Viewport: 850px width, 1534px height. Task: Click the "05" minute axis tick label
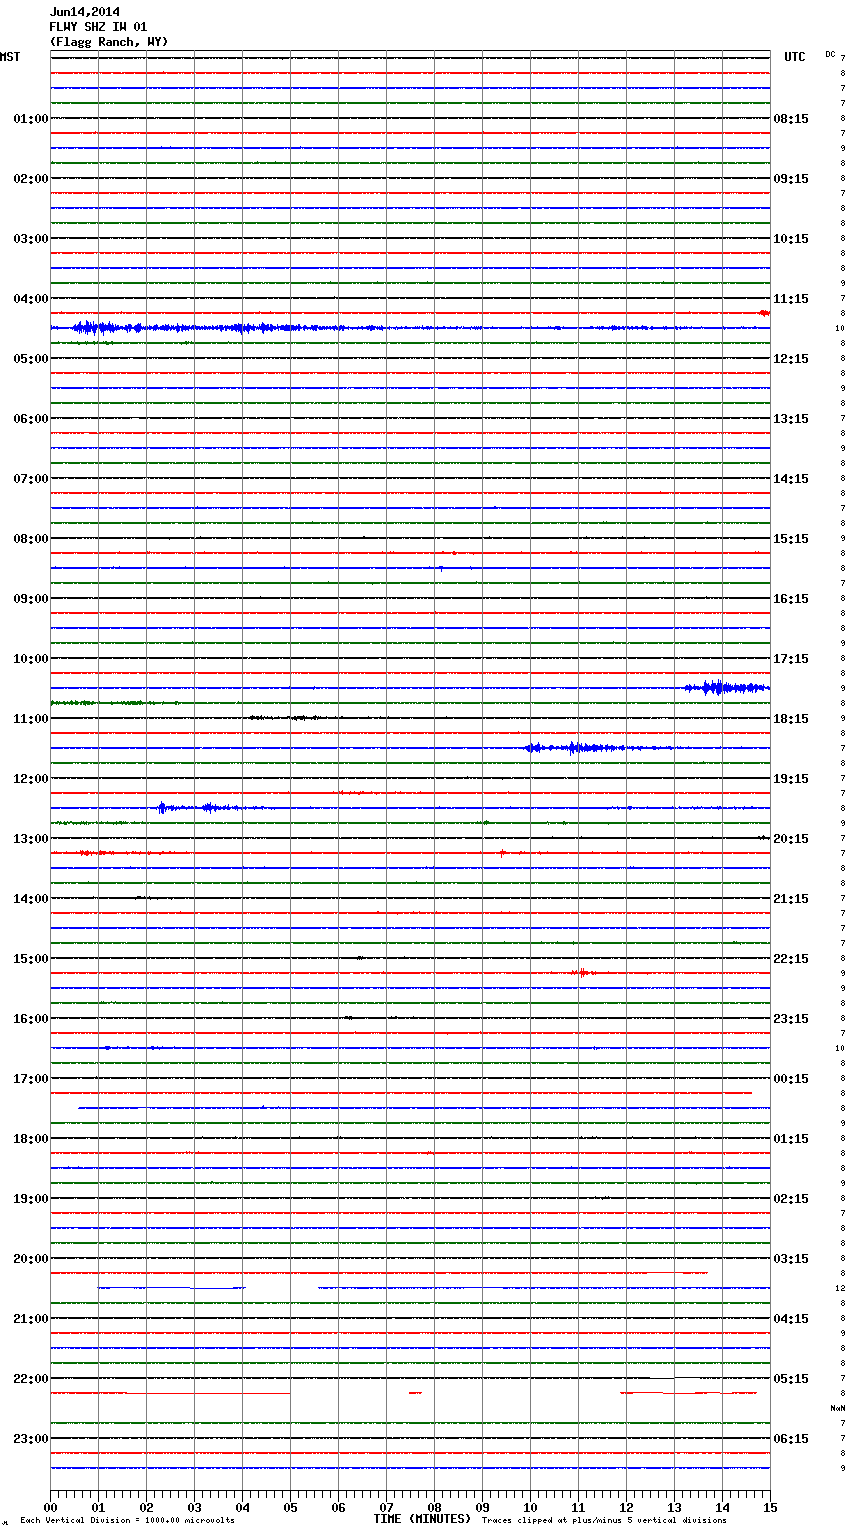[x=290, y=1507]
